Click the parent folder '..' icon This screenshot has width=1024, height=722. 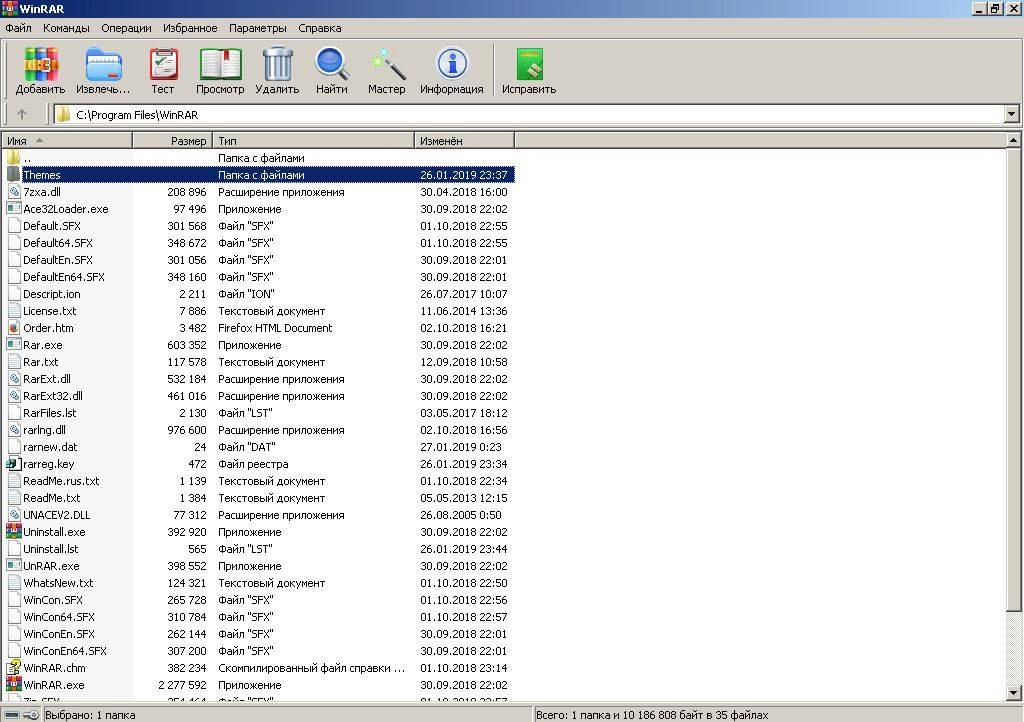tap(14, 157)
